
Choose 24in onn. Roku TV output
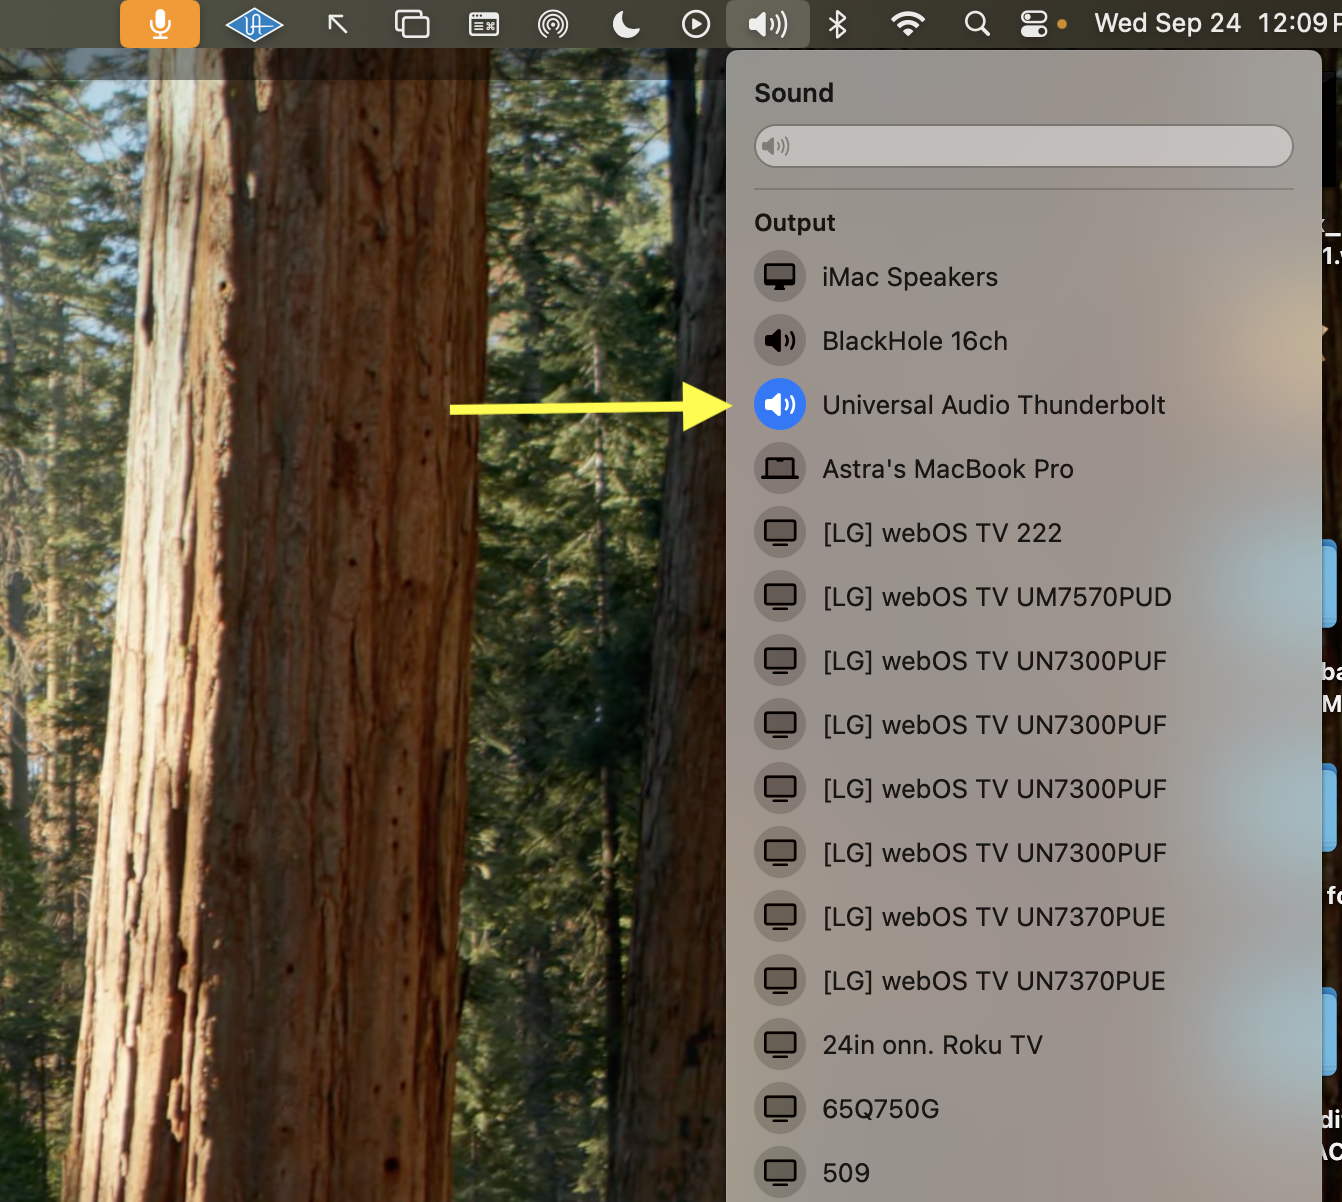coord(931,1045)
